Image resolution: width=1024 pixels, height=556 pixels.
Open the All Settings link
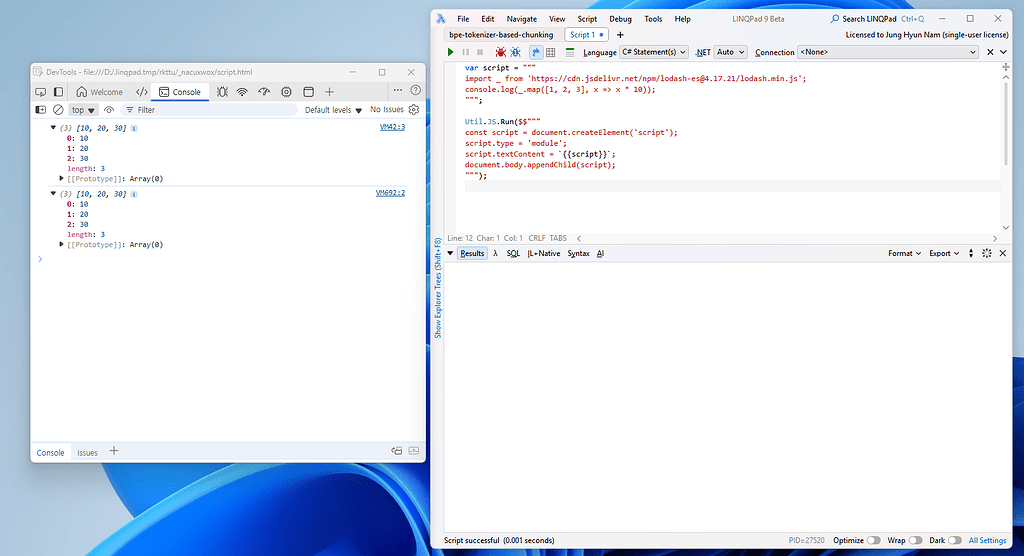(987, 540)
